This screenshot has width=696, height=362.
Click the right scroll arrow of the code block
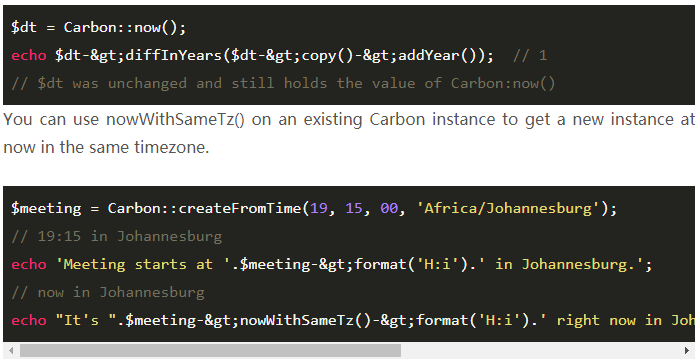coord(687,350)
